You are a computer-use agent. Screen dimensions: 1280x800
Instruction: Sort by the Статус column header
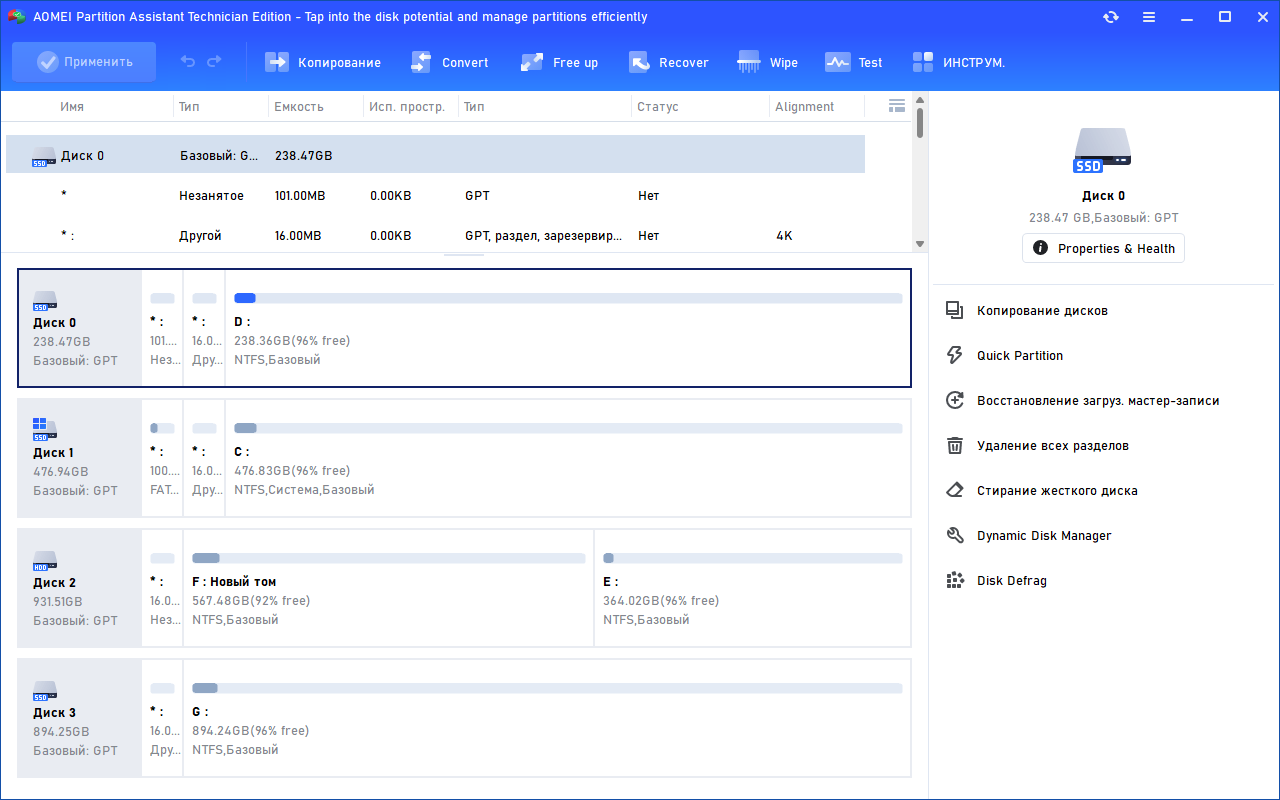(658, 107)
